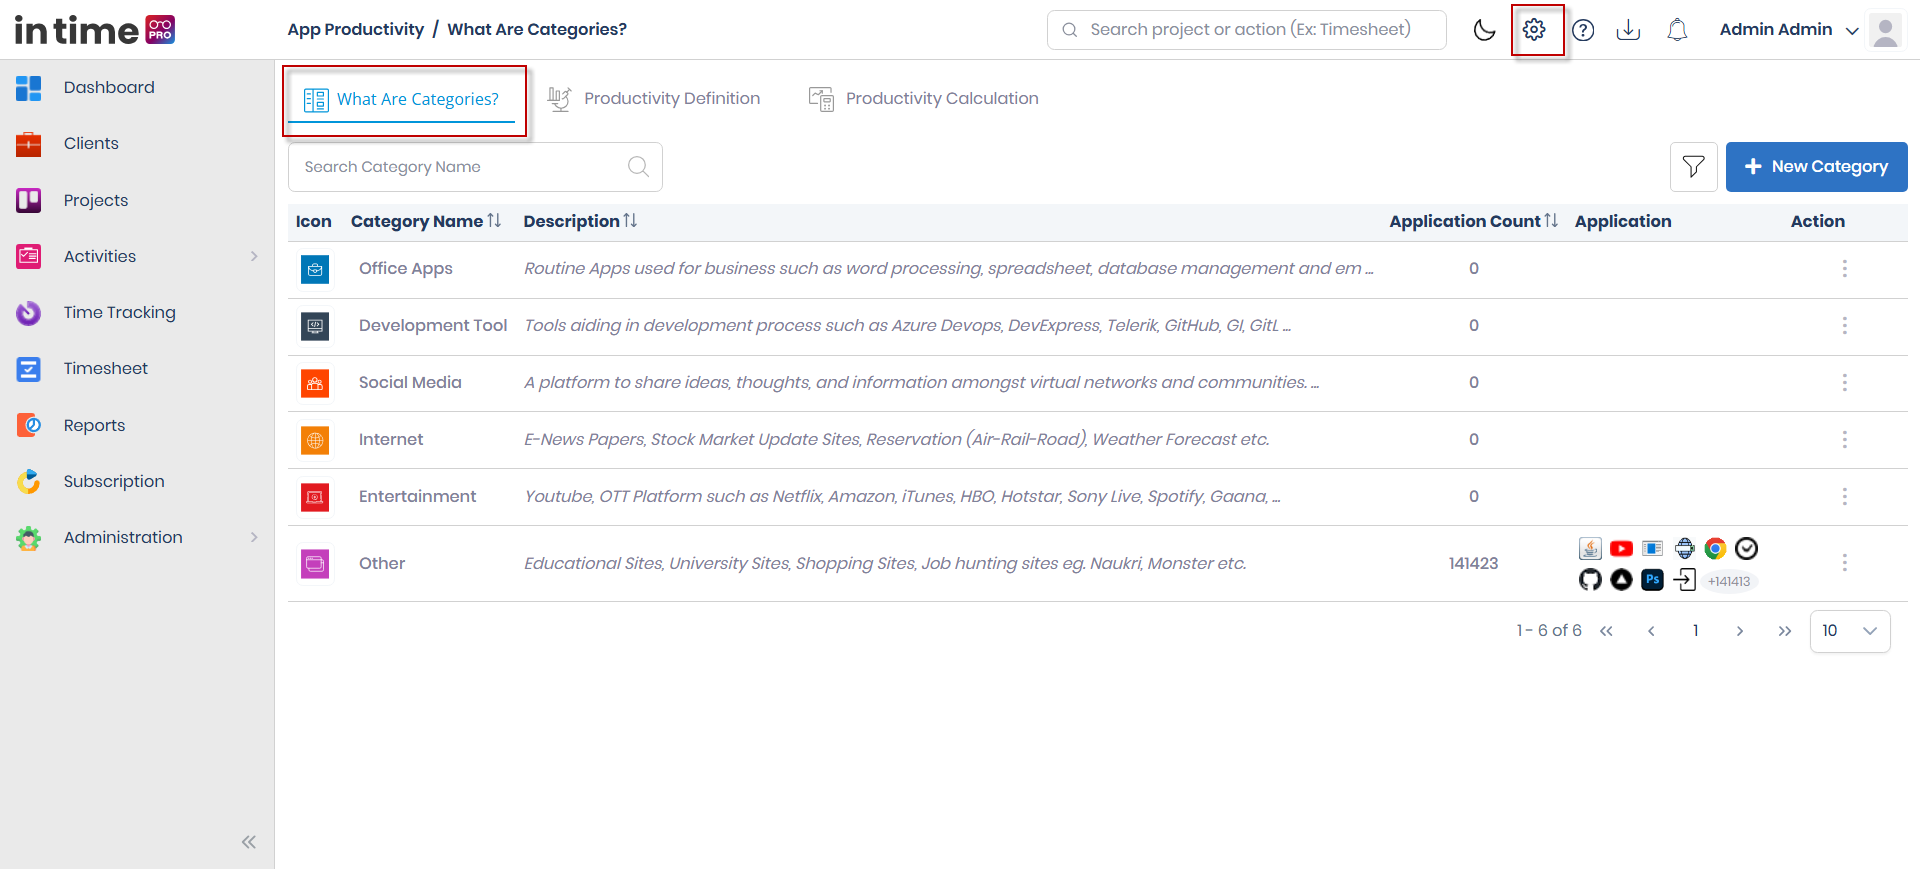This screenshot has height=869, width=1920.
Task: Click the search magnifier in category search
Action: (x=638, y=167)
